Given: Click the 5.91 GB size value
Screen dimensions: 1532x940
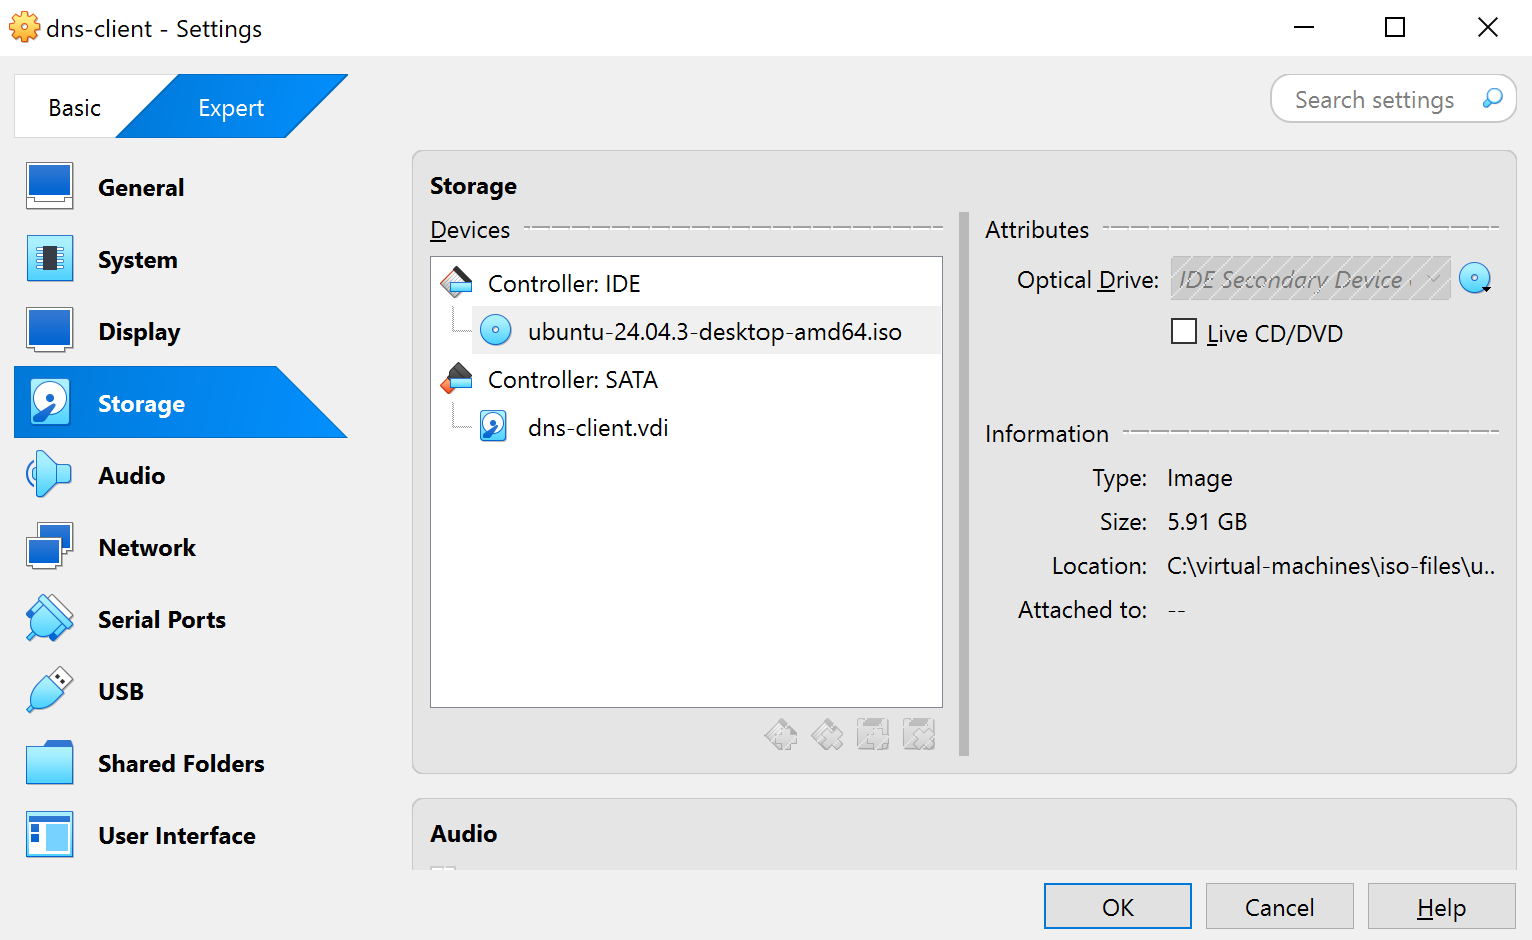Looking at the screenshot, I should click(1207, 522).
